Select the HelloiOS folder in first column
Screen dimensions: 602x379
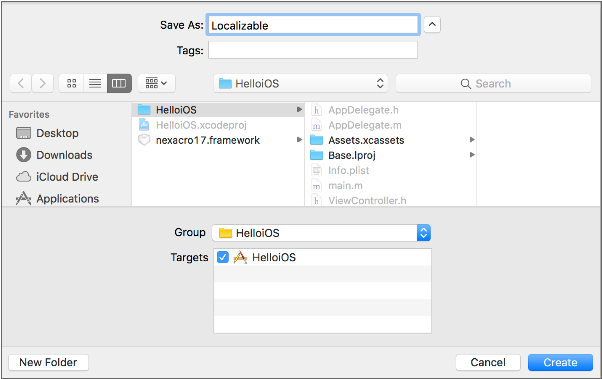tap(218, 110)
